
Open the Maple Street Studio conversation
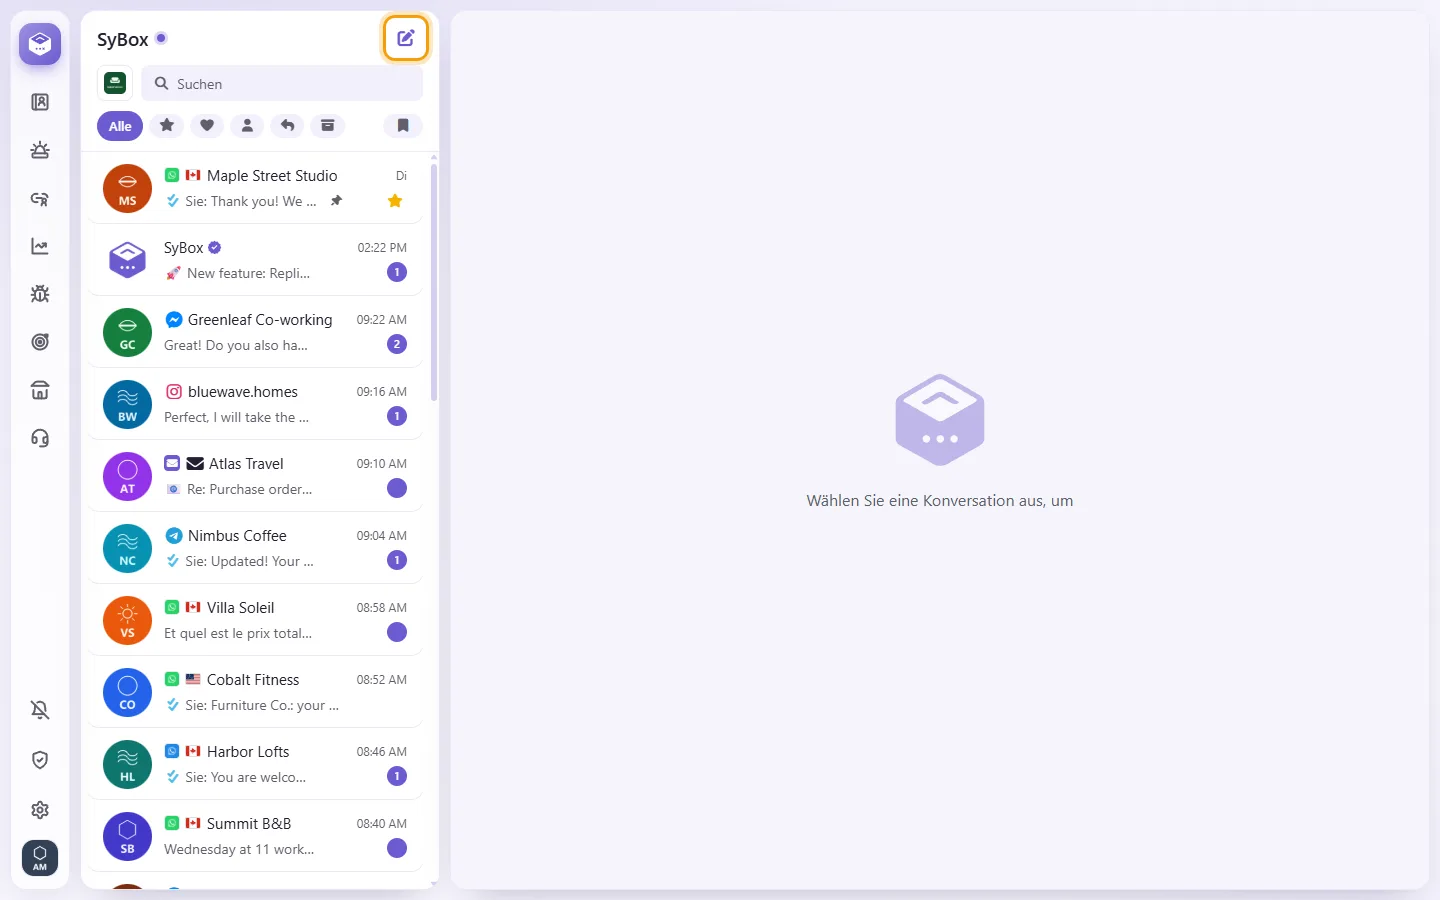[255, 188]
